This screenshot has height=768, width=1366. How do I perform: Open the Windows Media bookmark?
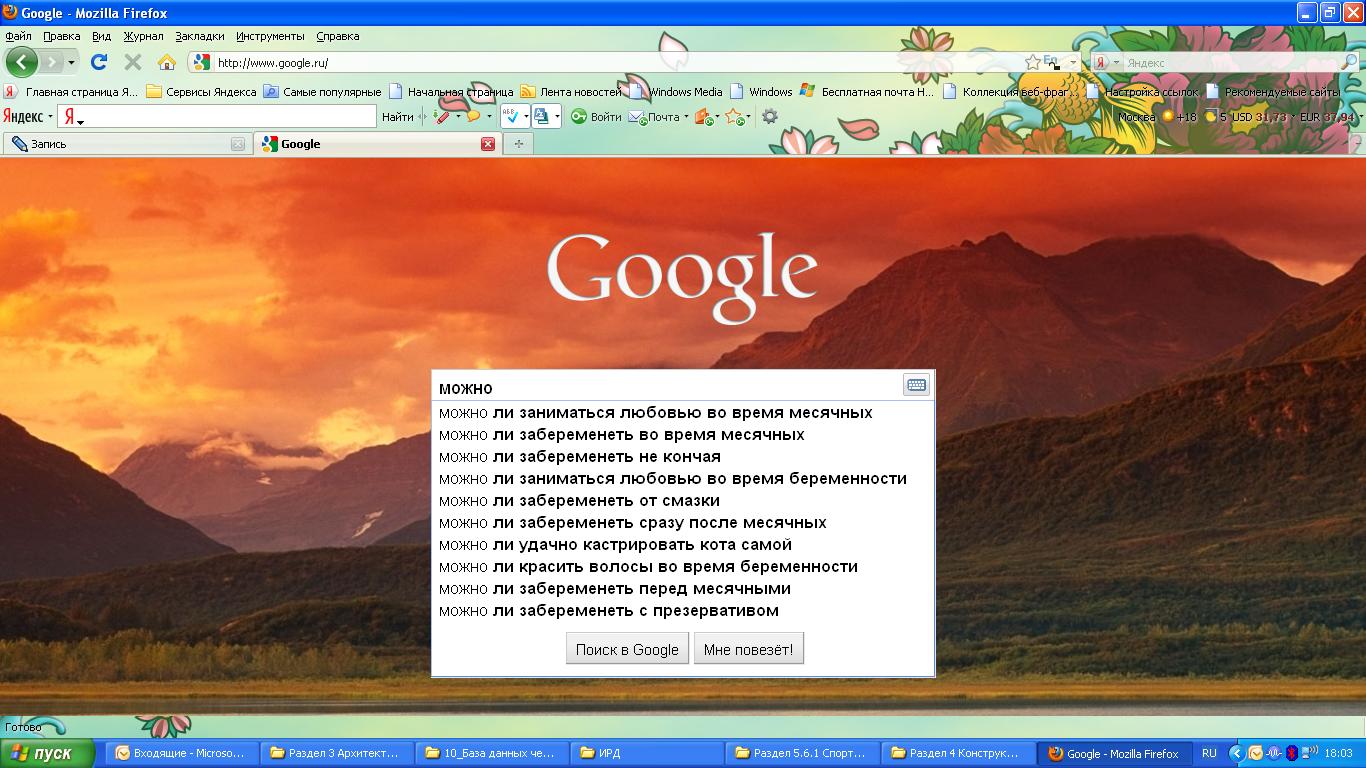676,91
